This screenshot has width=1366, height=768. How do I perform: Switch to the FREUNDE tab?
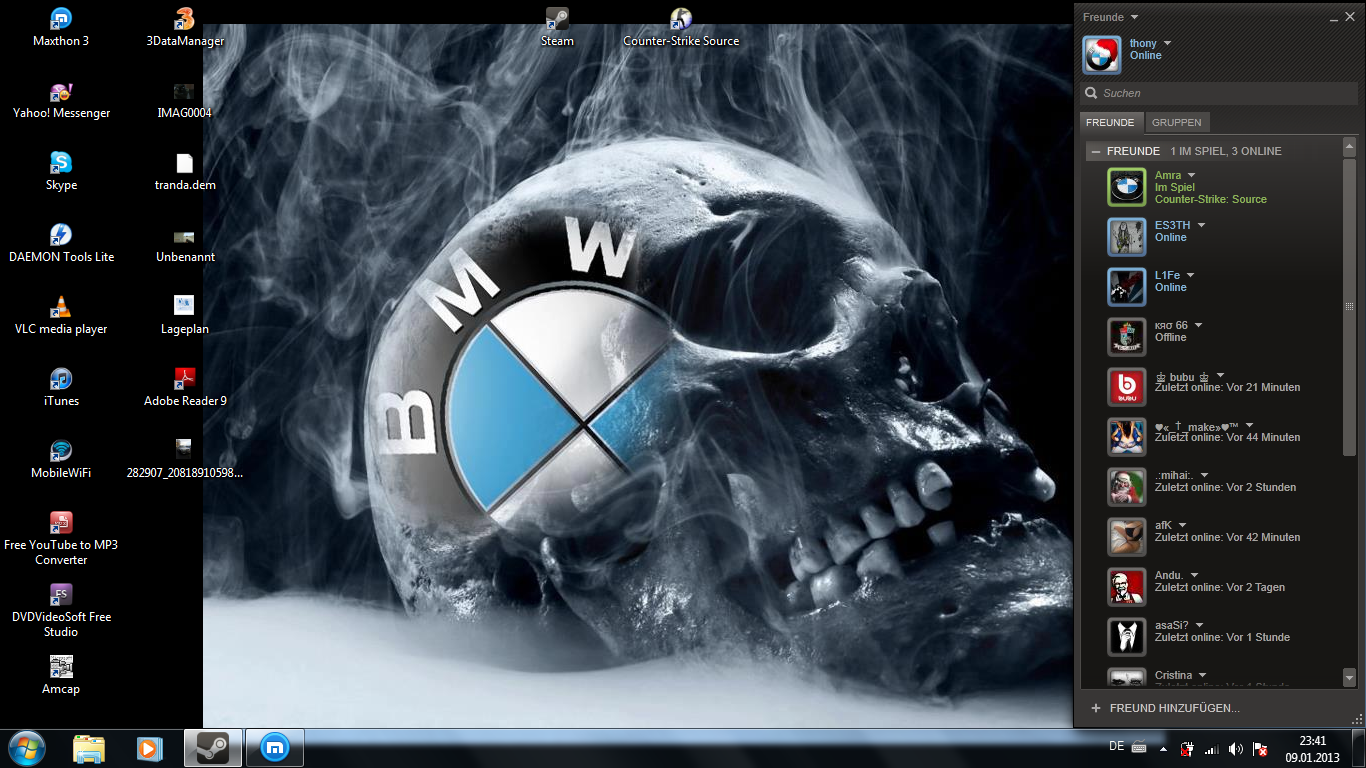click(1110, 123)
